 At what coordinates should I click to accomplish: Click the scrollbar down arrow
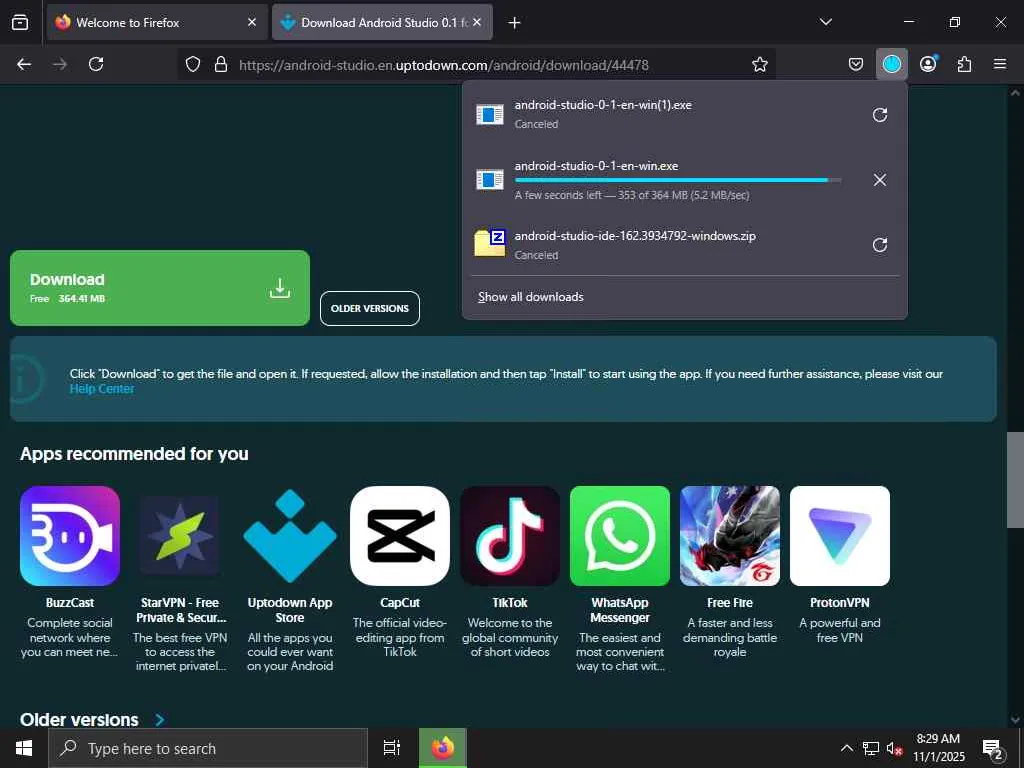[x=1015, y=720]
